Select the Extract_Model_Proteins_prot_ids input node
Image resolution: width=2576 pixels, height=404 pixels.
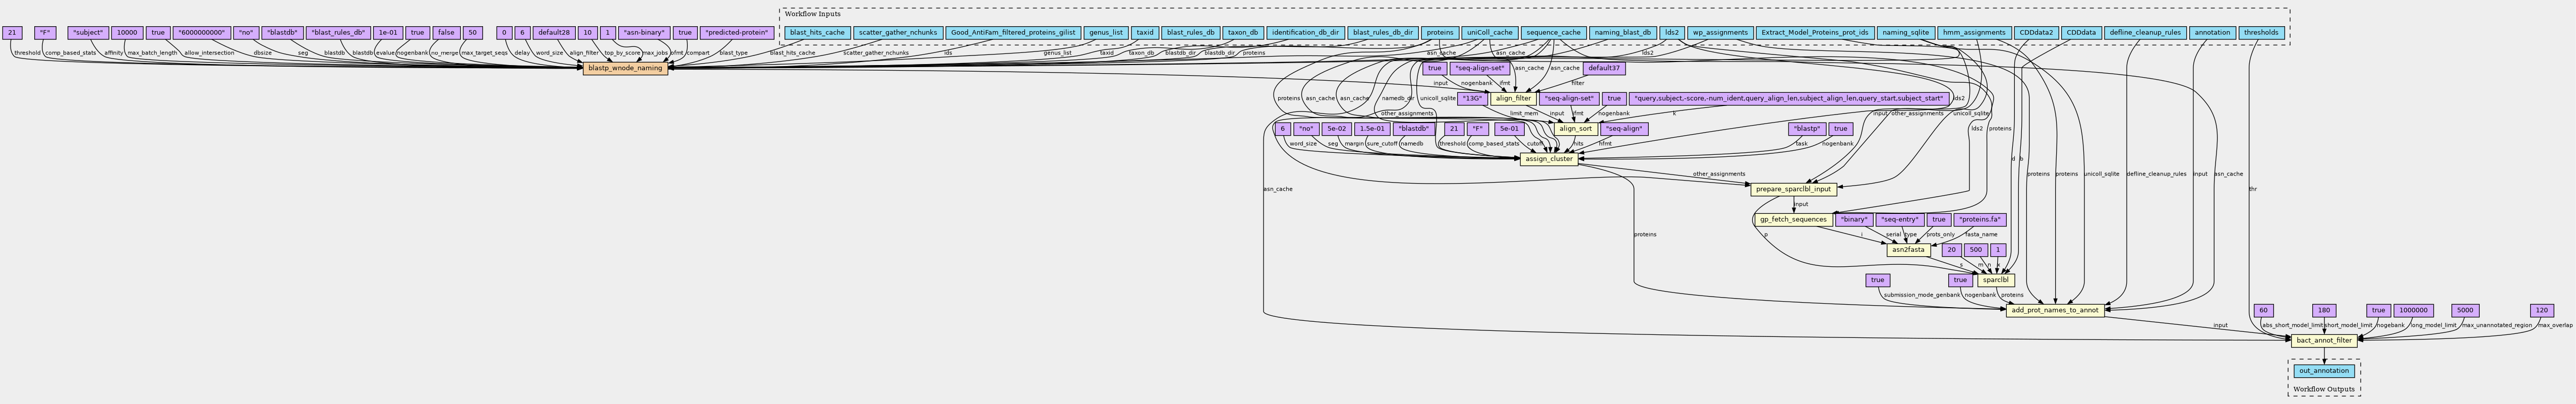(x=1814, y=33)
